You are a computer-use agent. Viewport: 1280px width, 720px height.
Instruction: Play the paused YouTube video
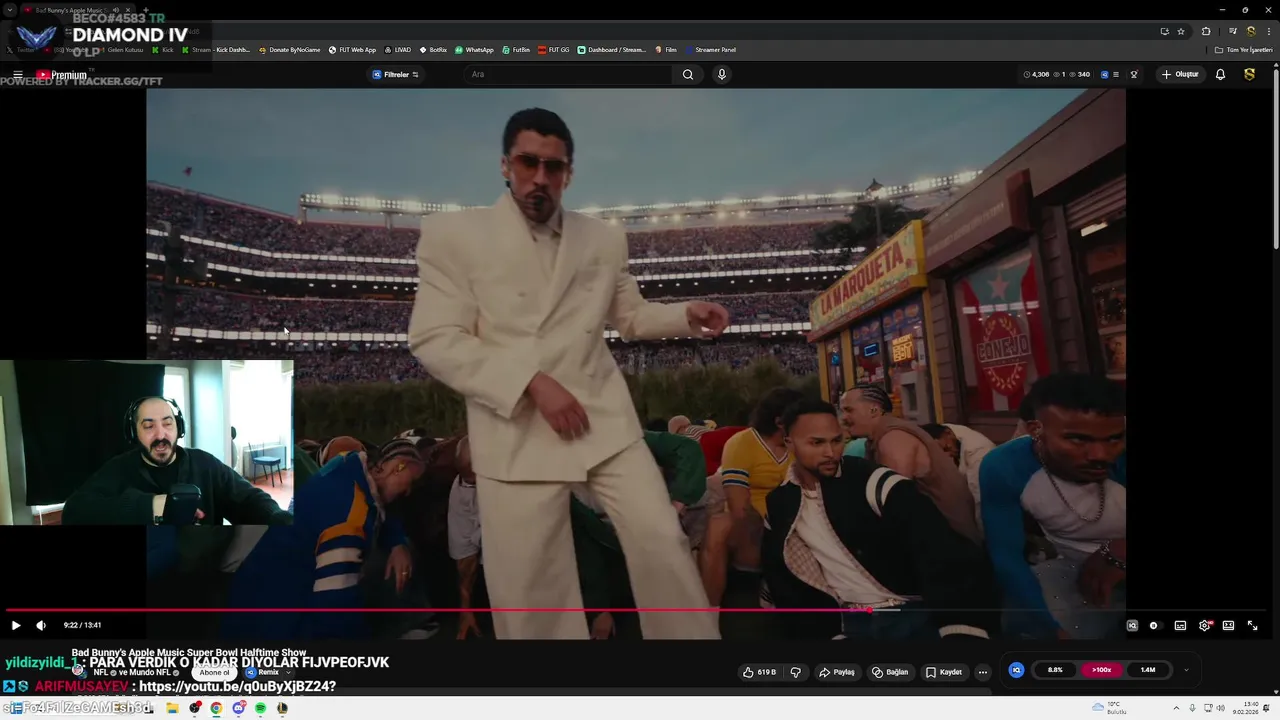16,625
